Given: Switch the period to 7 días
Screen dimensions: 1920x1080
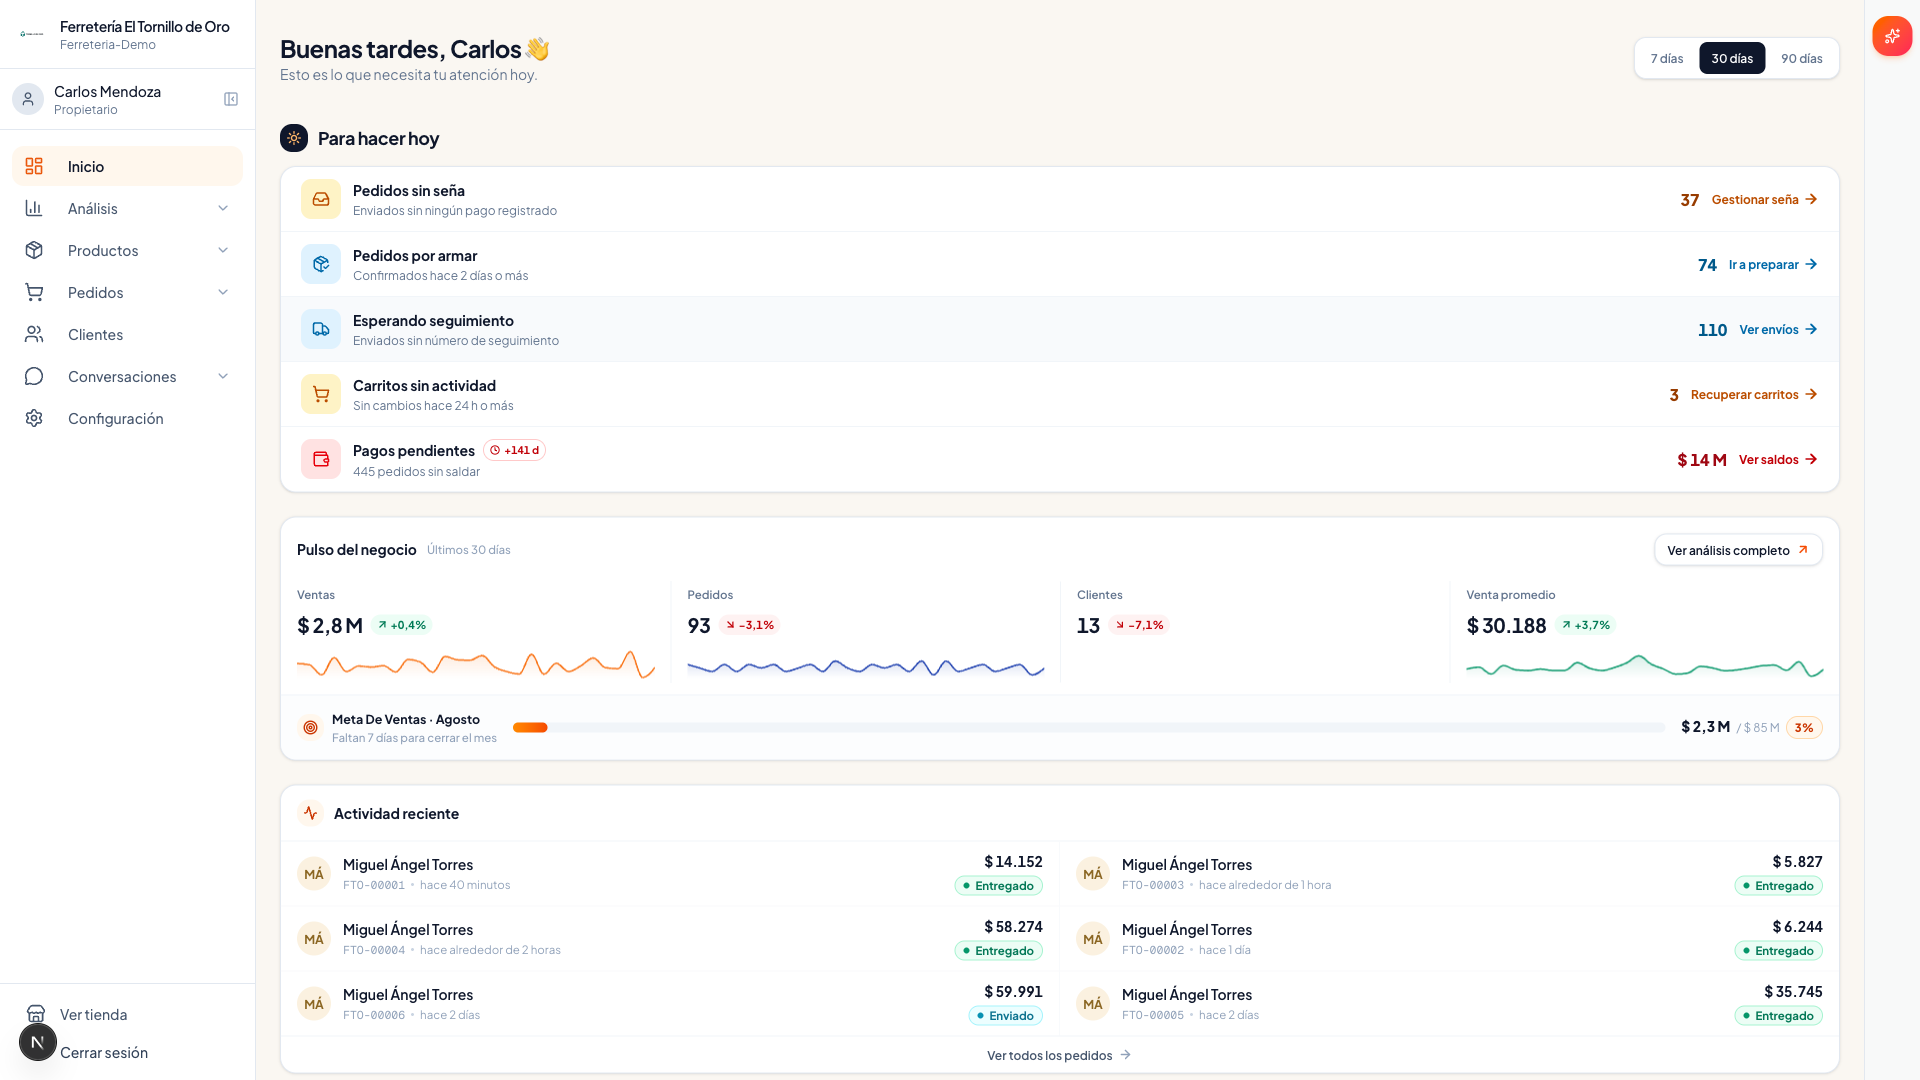Looking at the screenshot, I should pos(1667,58).
